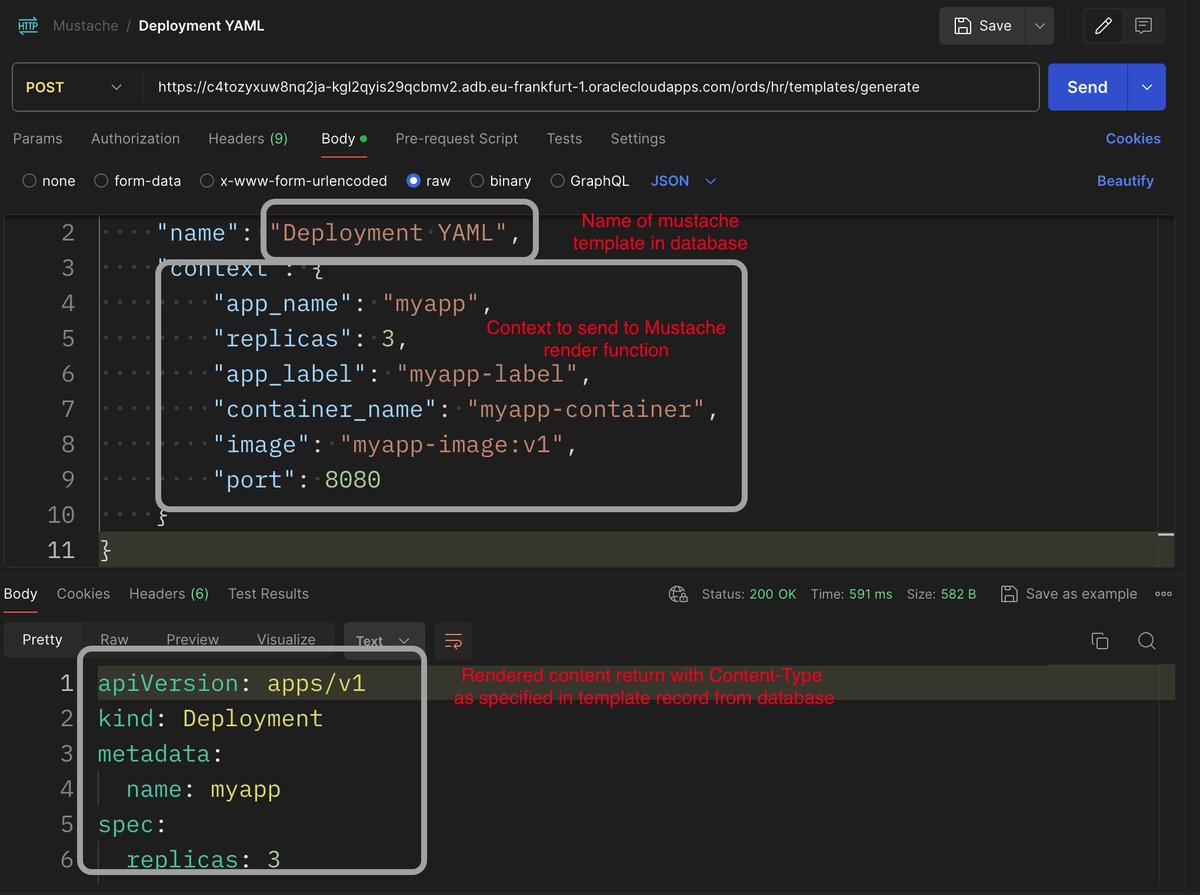The width and height of the screenshot is (1200, 895).
Task: Click the "myapp-label" value
Action: click(x=487, y=374)
